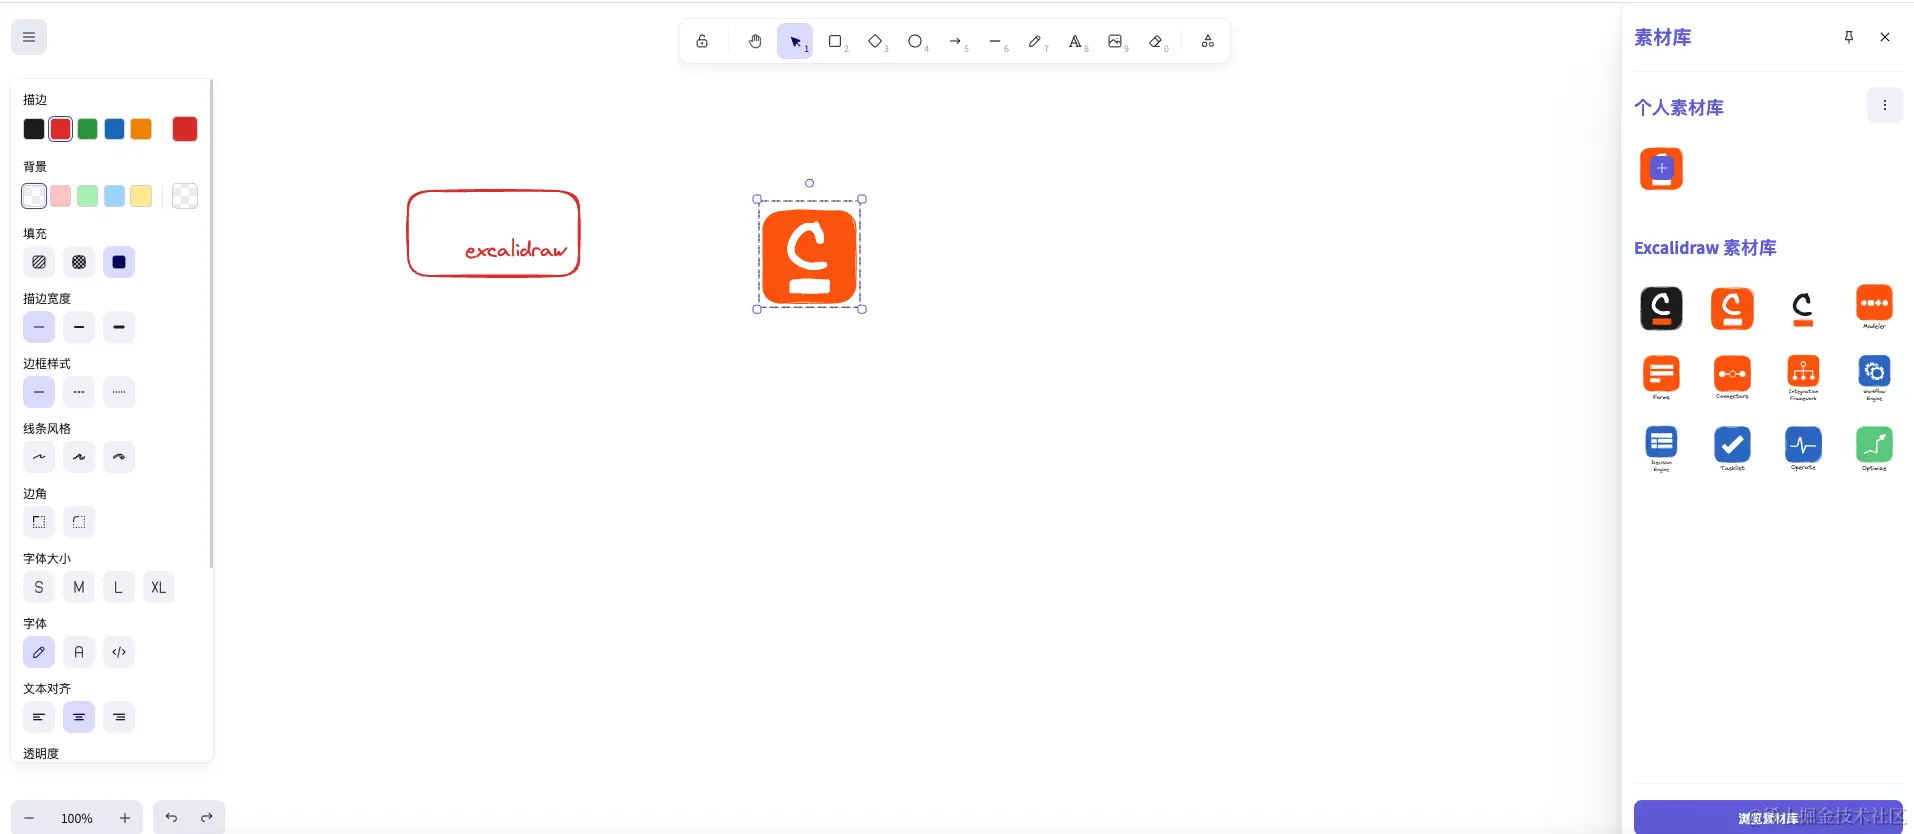The height and width of the screenshot is (834, 1914).
Task: Pick the green stroke color
Action: click(x=88, y=129)
